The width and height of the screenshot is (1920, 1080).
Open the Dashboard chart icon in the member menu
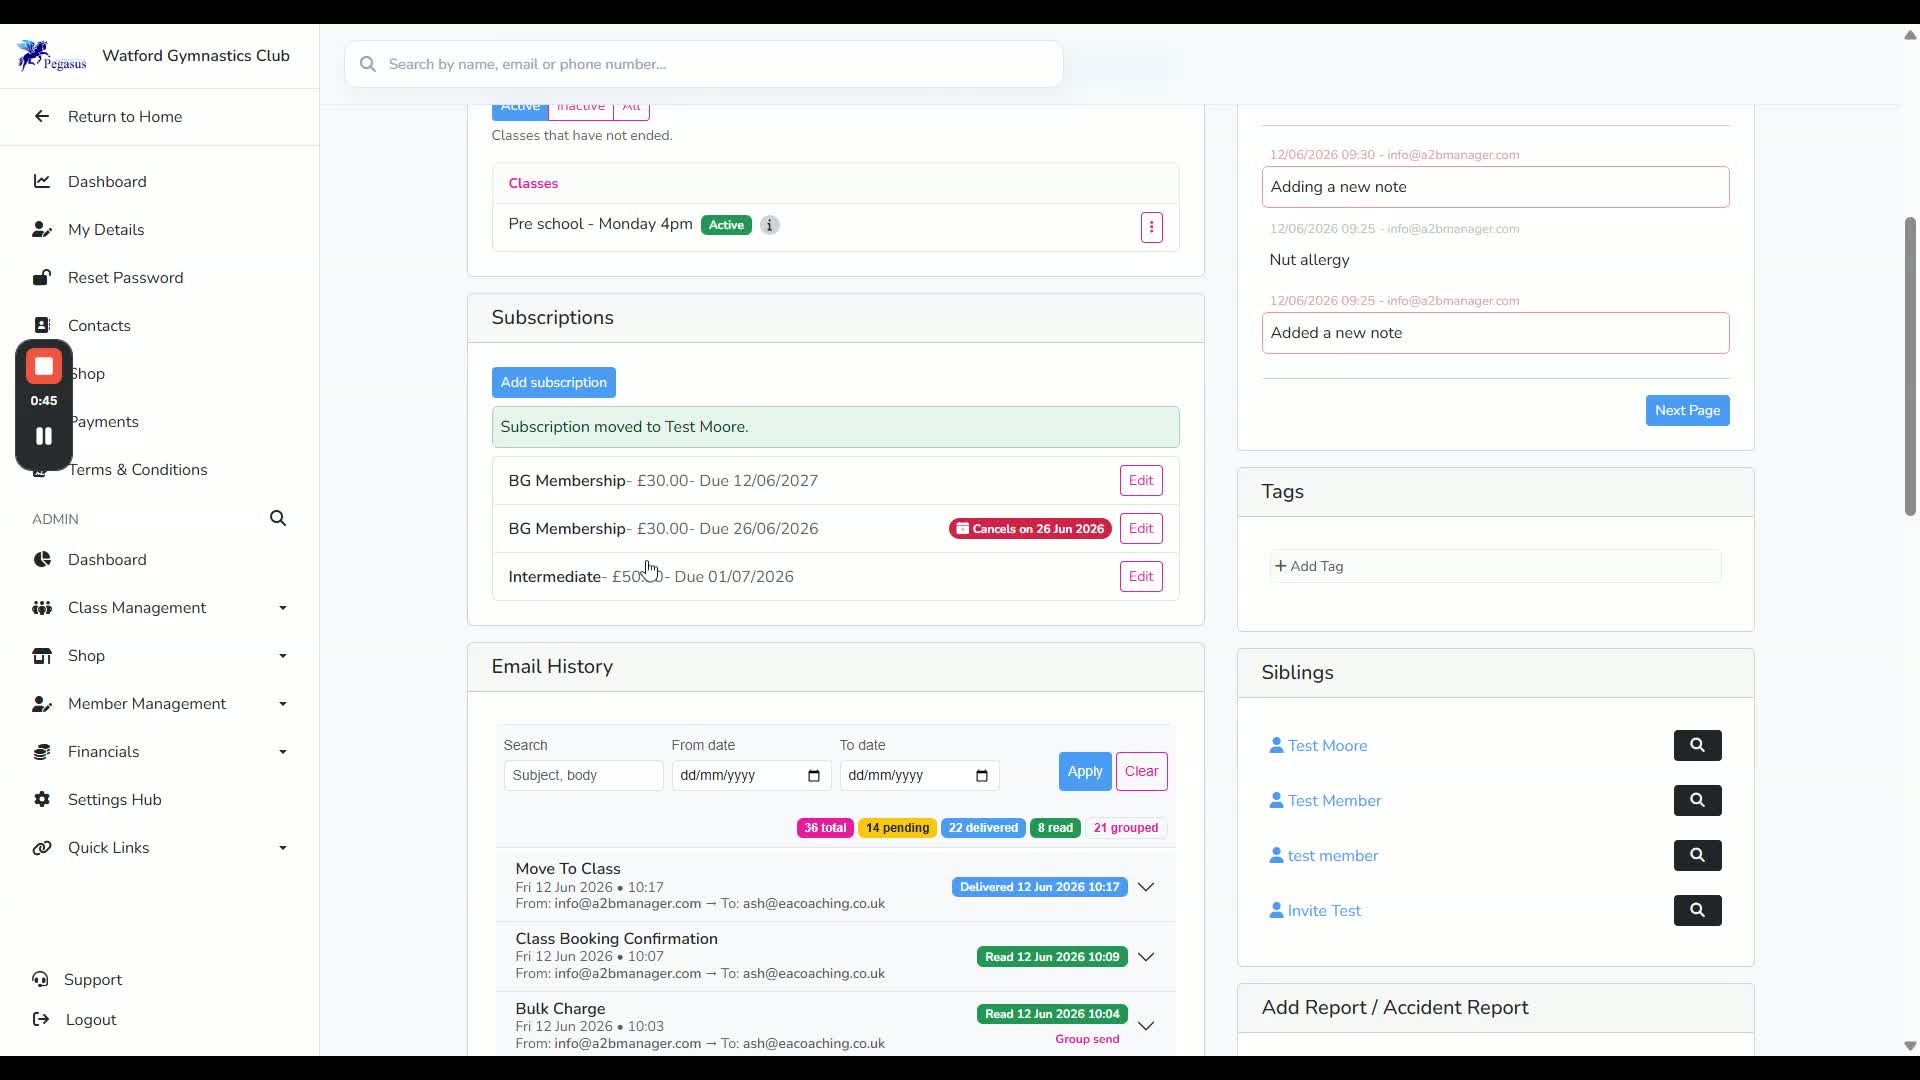click(42, 181)
